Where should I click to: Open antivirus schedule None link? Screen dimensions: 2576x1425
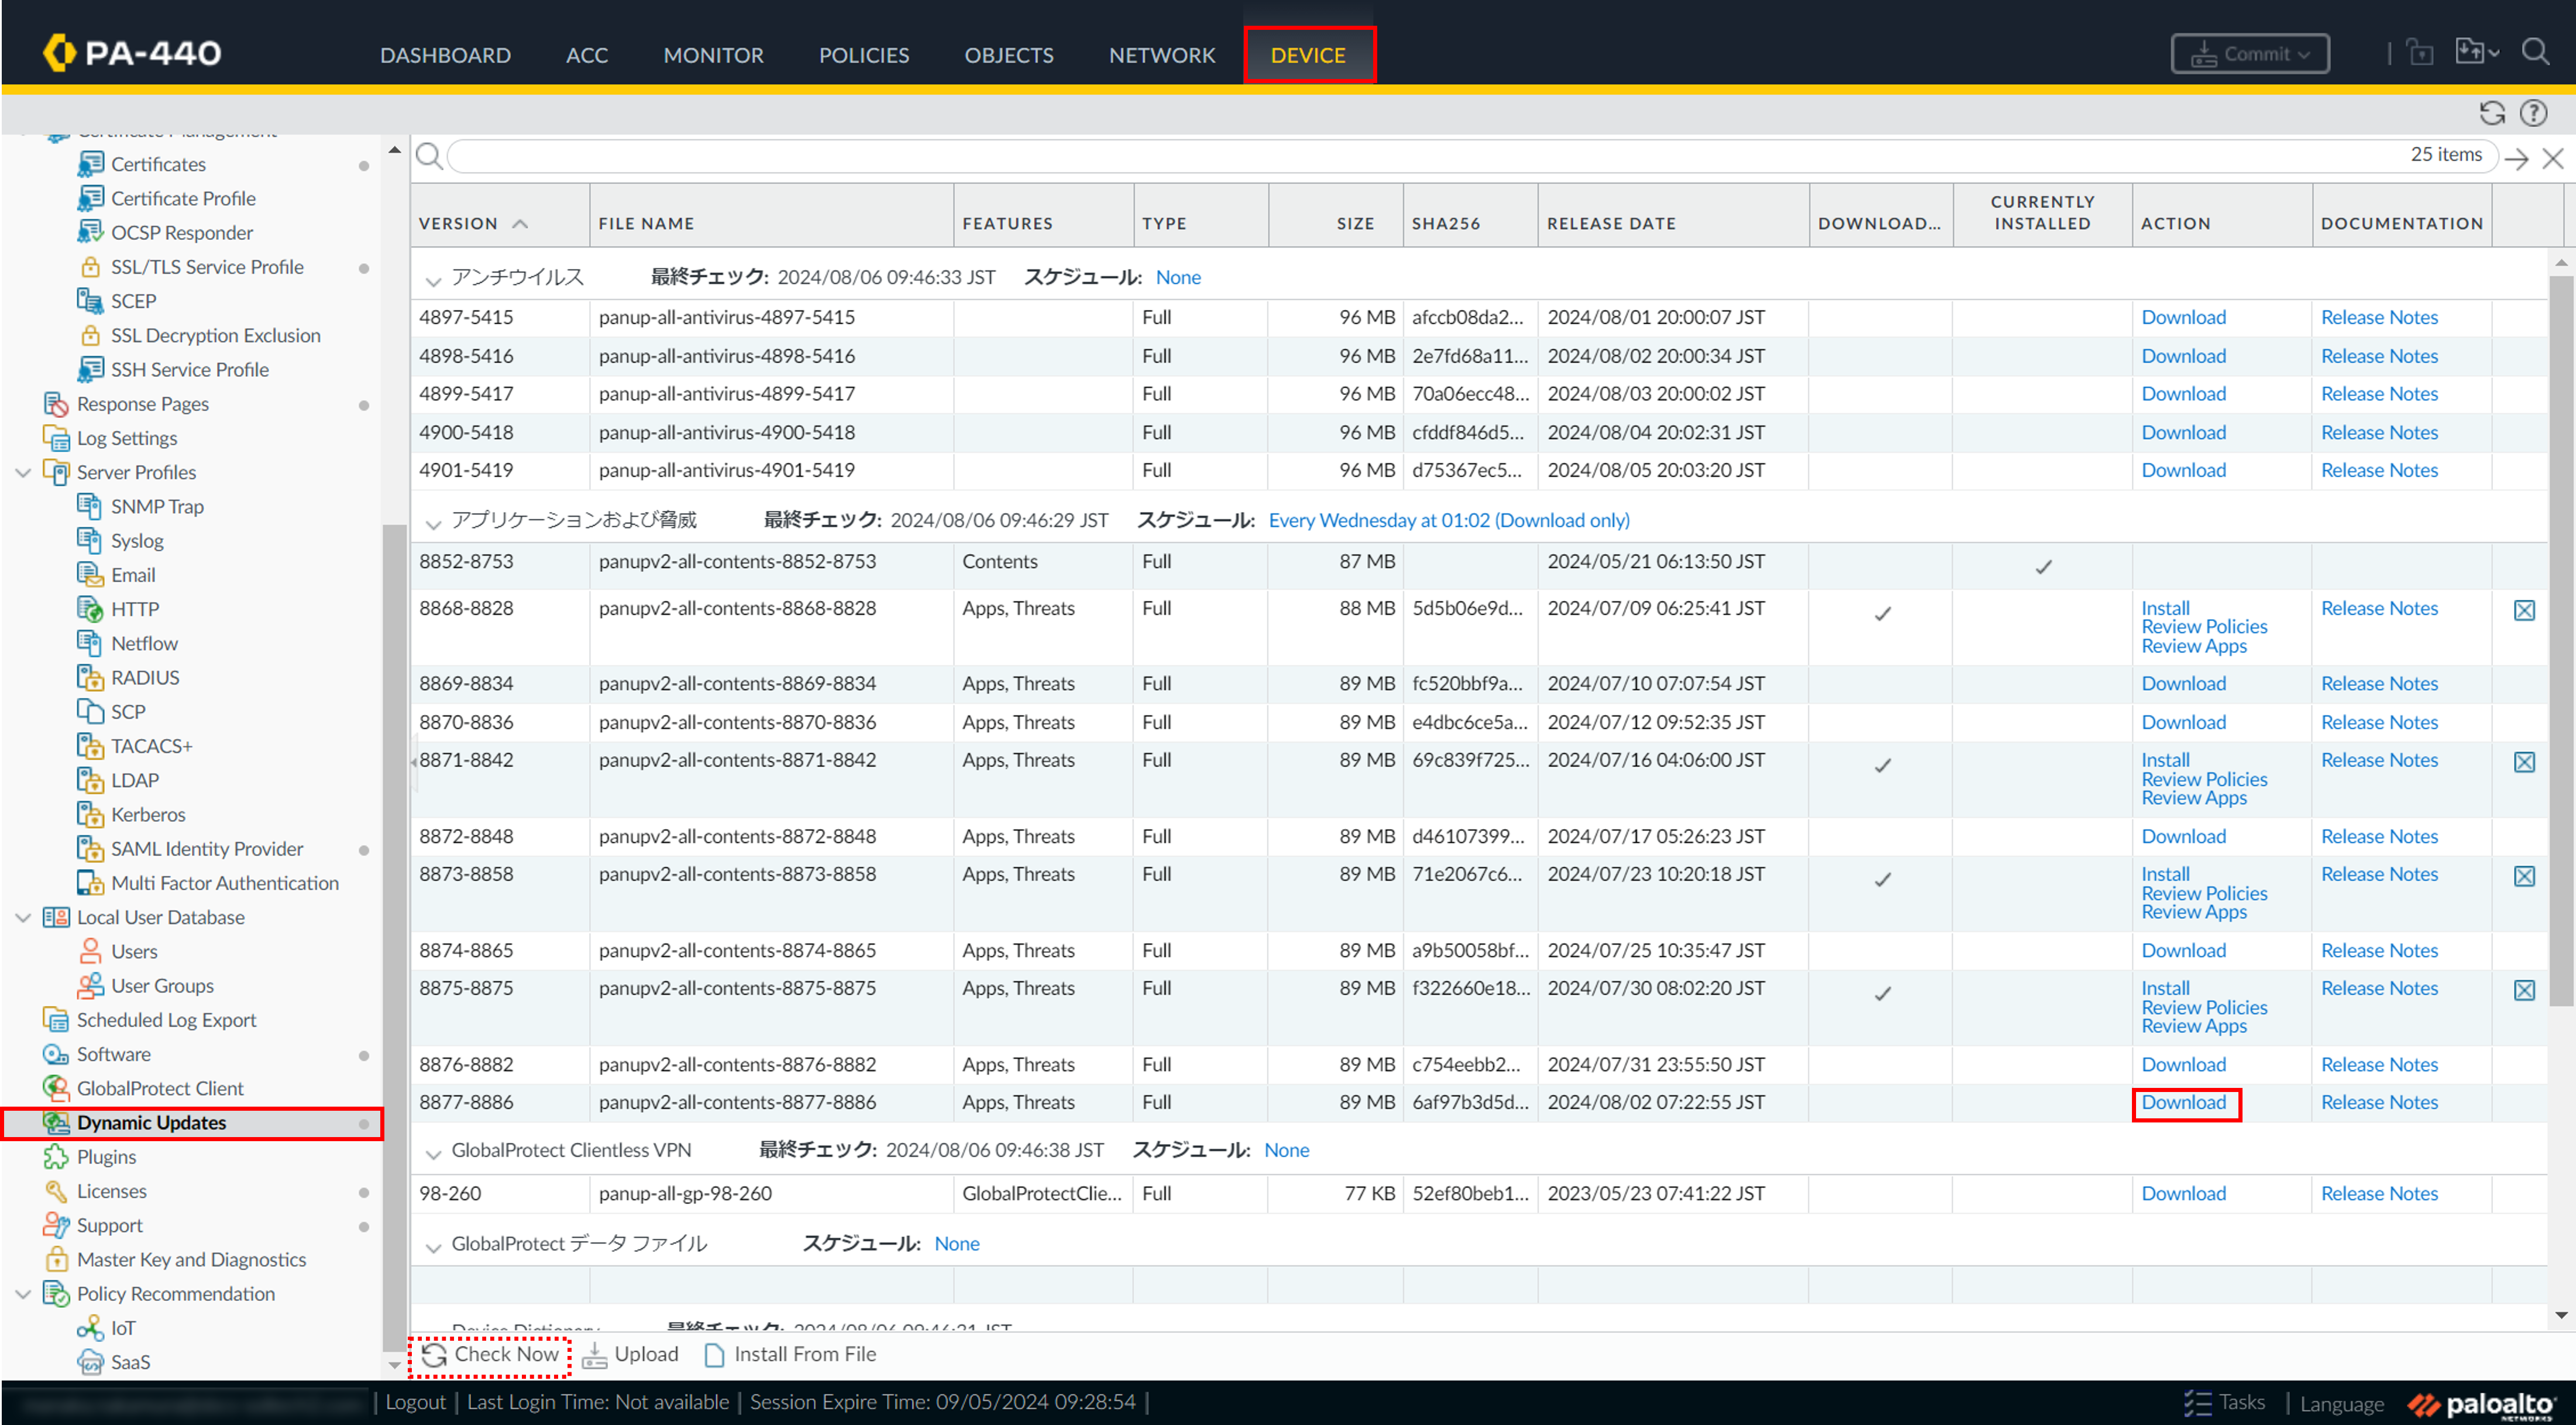1178,277
